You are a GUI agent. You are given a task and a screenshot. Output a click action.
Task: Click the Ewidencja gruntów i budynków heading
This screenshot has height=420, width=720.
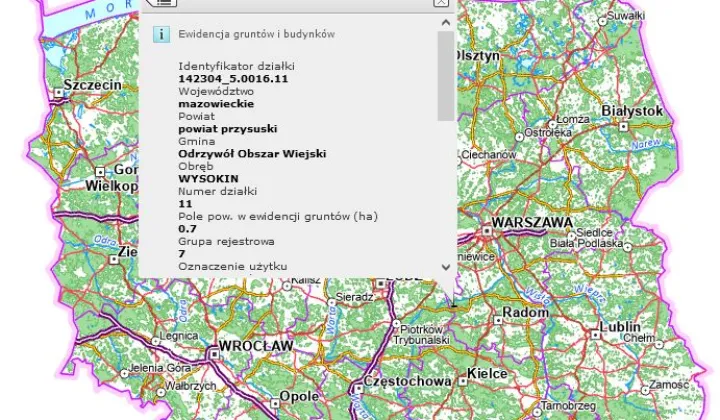pyautogui.click(x=257, y=34)
